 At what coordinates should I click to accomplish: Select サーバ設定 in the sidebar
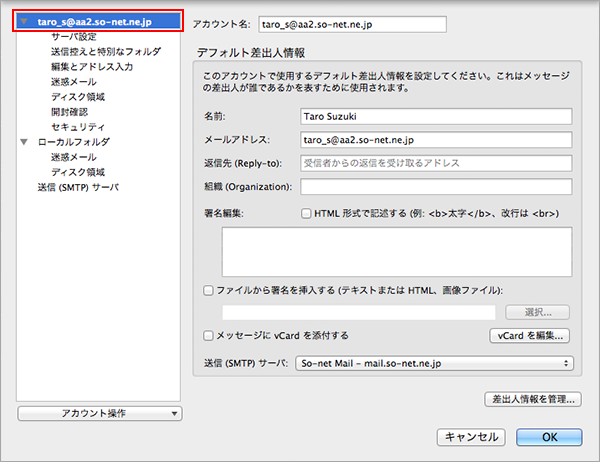tap(74, 36)
